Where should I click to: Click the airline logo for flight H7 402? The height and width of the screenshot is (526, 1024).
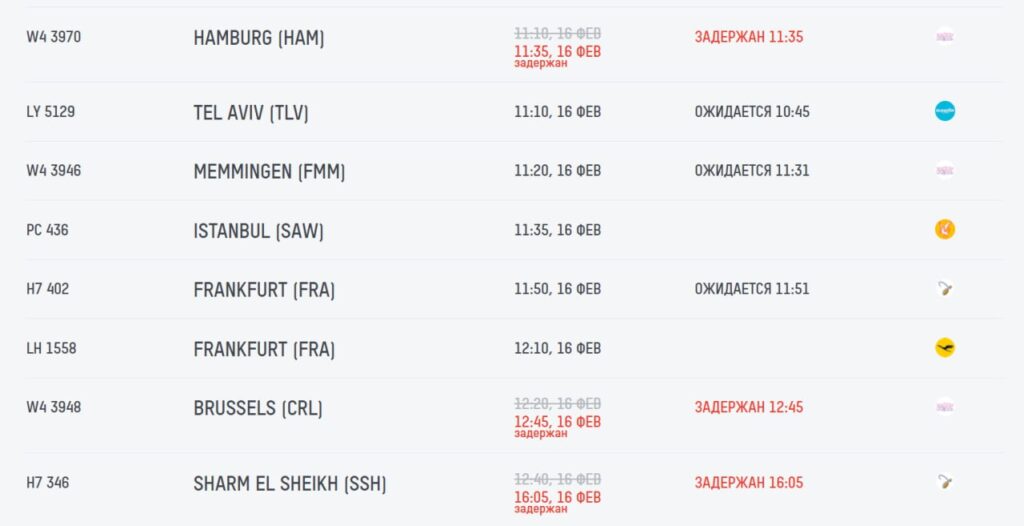click(x=944, y=289)
